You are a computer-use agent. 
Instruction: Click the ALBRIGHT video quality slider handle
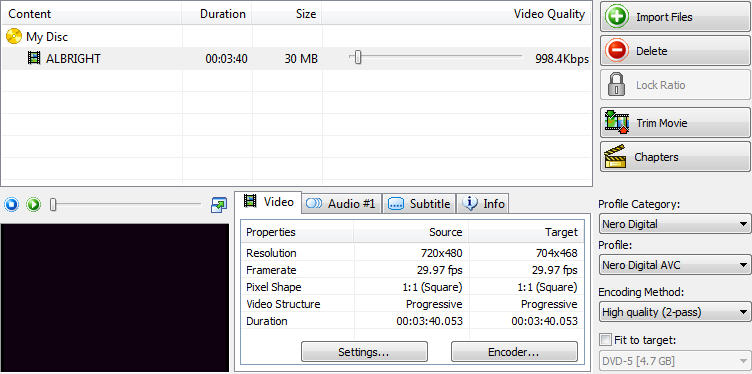pos(358,58)
